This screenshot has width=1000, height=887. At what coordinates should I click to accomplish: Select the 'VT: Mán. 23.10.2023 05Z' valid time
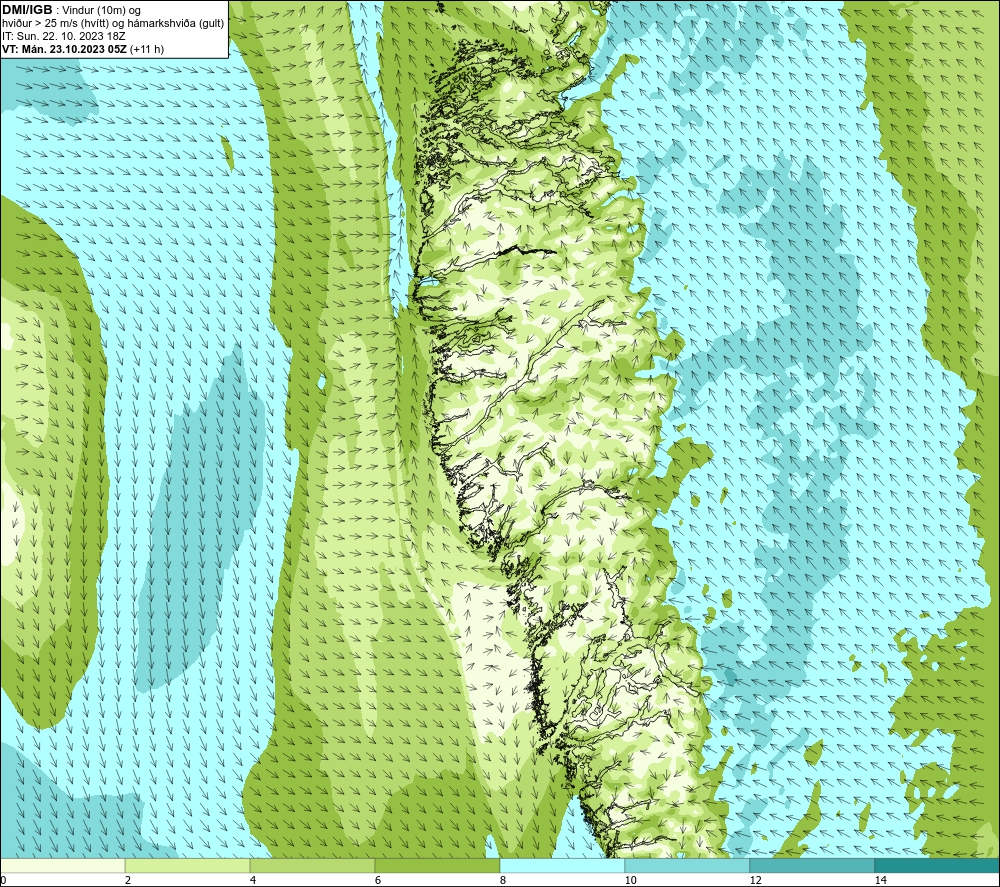(x=64, y=48)
